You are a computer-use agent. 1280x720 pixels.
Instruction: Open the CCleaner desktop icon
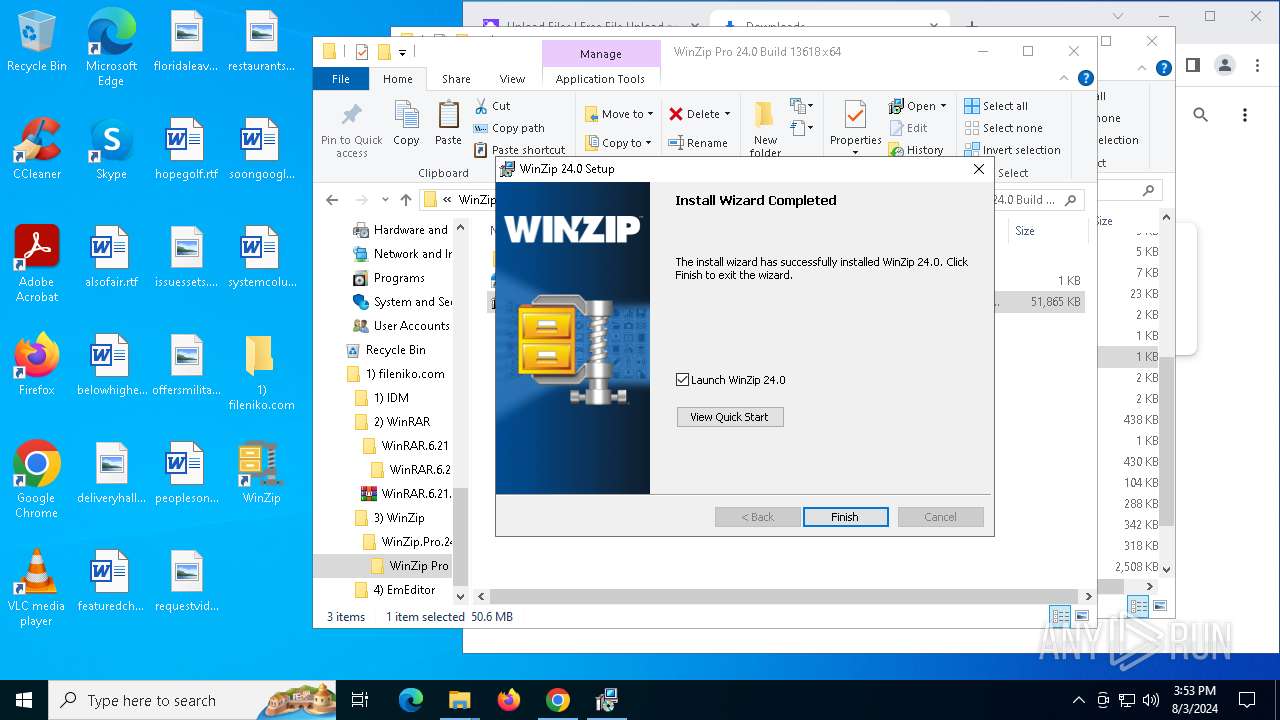(x=37, y=150)
